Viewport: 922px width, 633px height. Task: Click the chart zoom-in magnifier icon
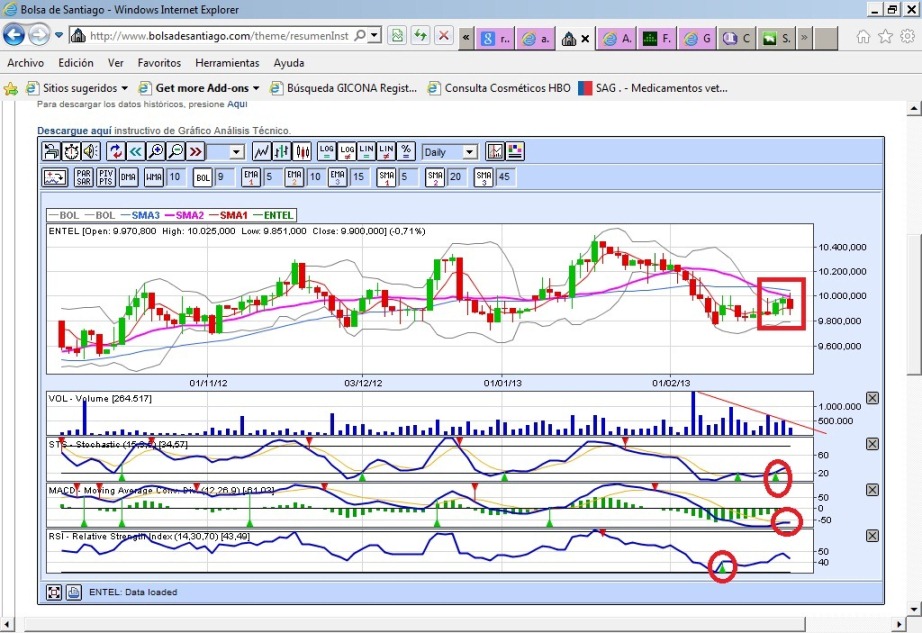click(x=156, y=152)
